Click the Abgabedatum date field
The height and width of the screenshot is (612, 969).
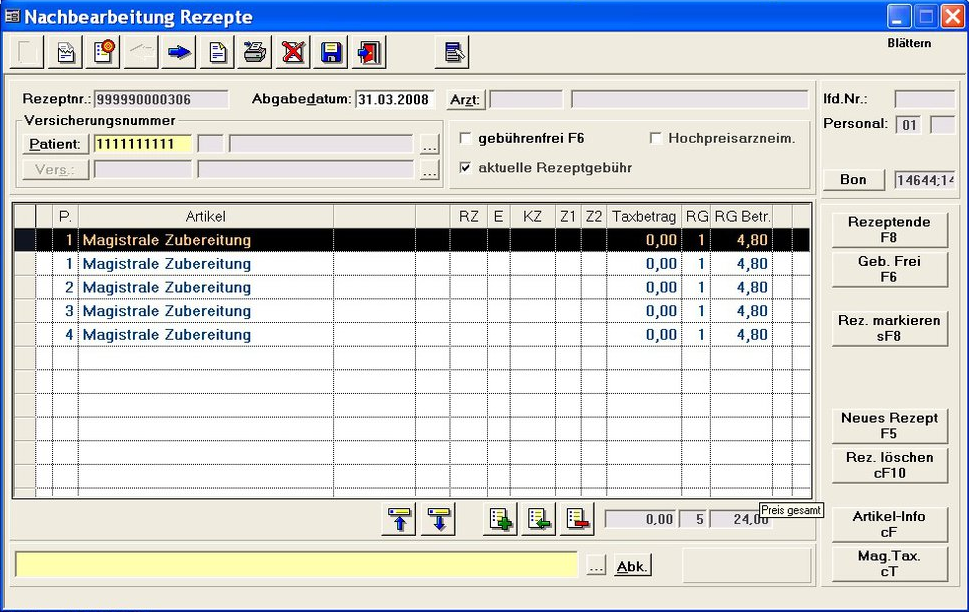point(394,99)
